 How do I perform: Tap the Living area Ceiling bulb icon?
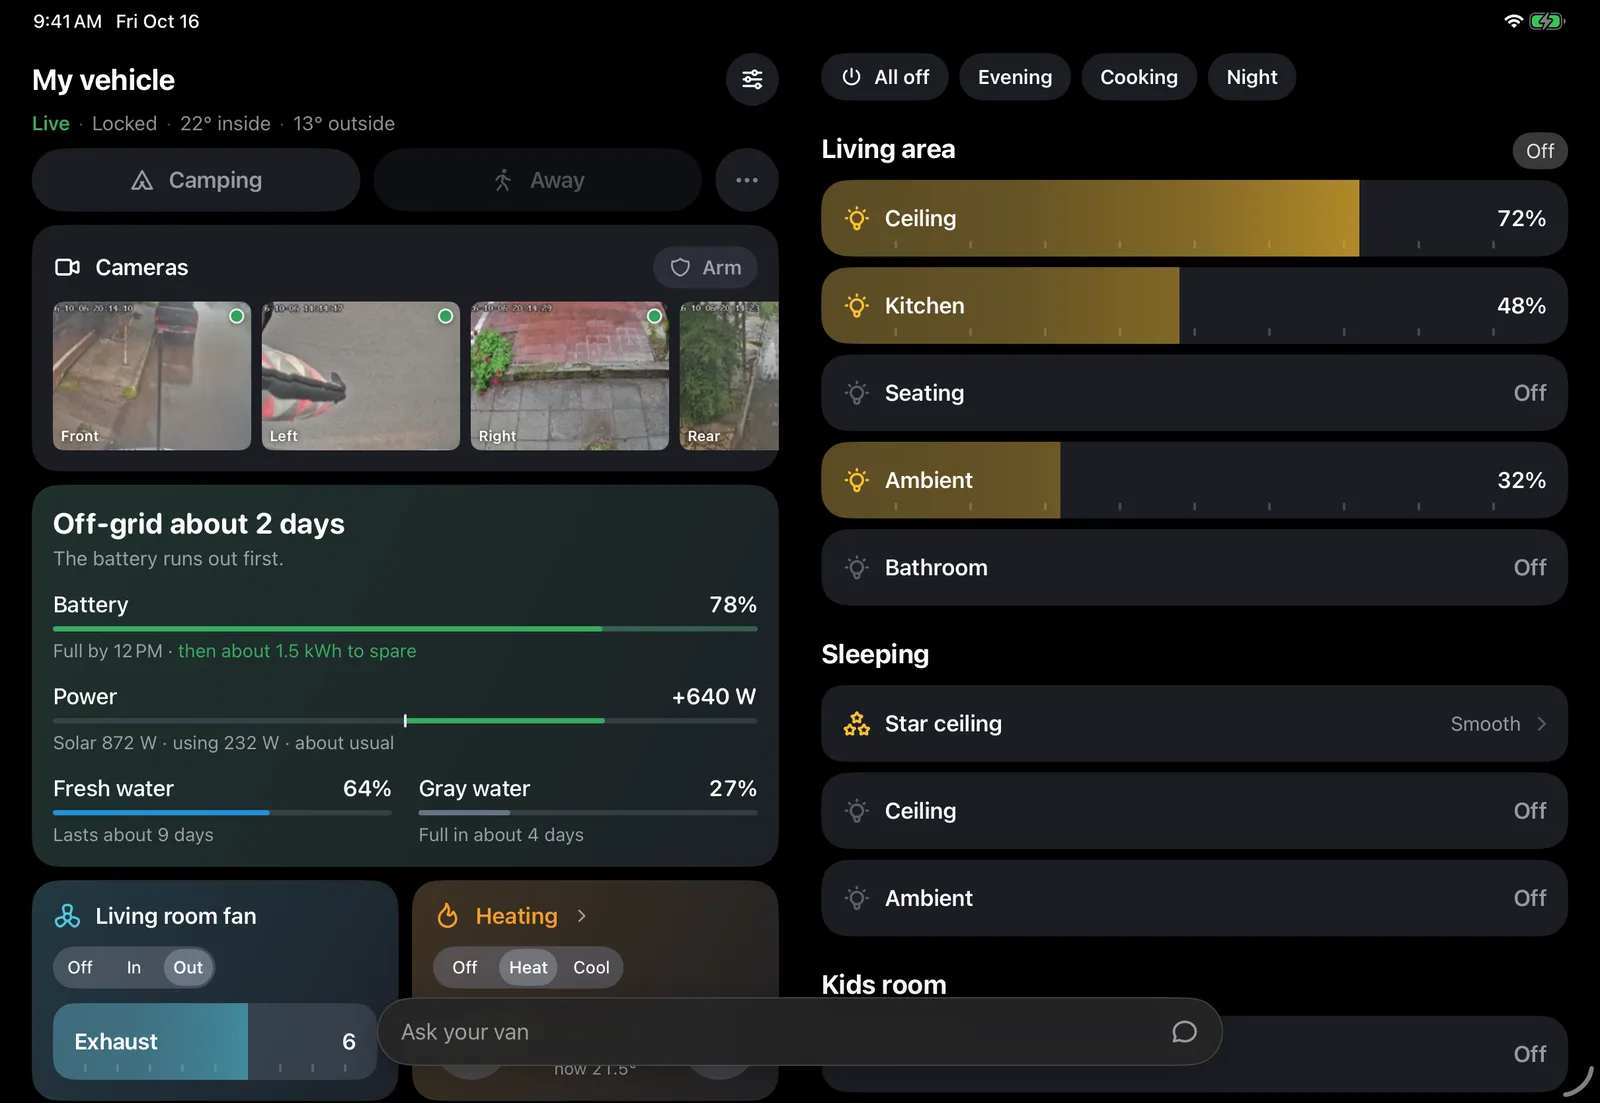(857, 218)
